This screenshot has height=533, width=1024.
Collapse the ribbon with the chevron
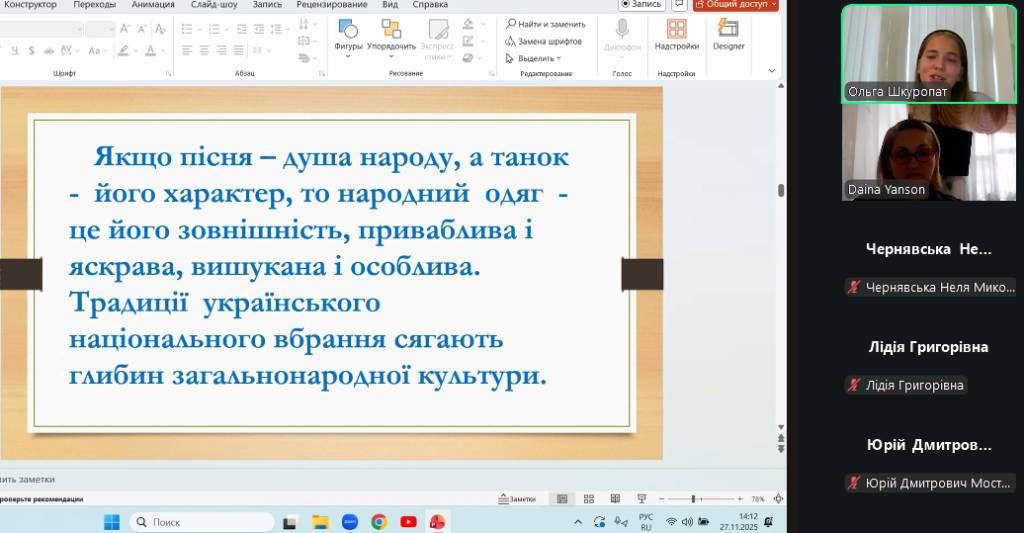[771, 71]
